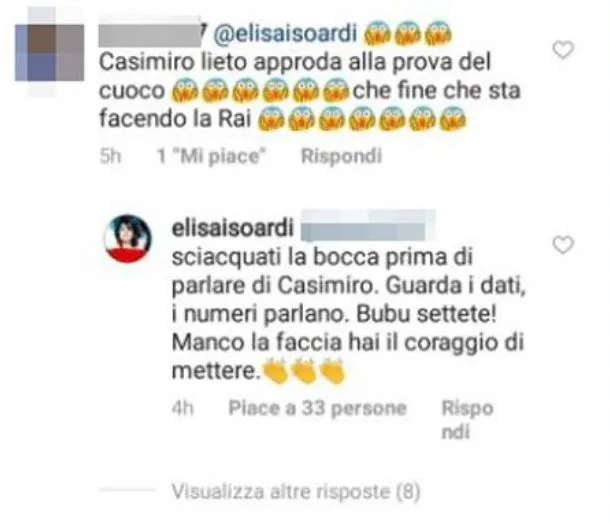Click the 5h timestamp of first comment
This screenshot has width=610, height=524.
coord(110,156)
